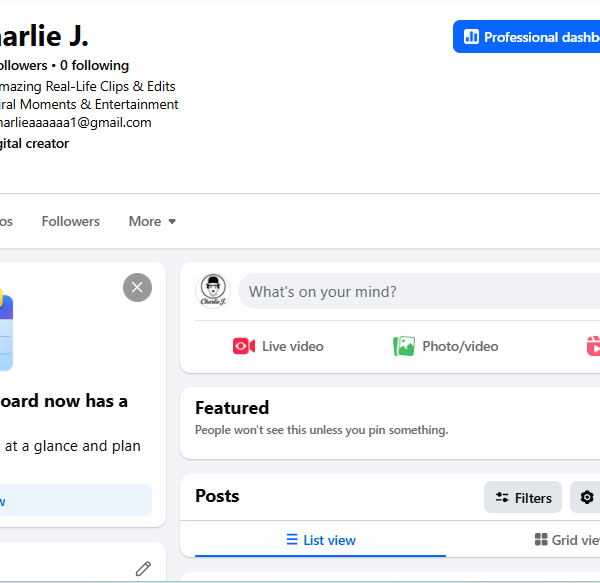
Task: Click the light blue promo card button
Action: click(76, 500)
